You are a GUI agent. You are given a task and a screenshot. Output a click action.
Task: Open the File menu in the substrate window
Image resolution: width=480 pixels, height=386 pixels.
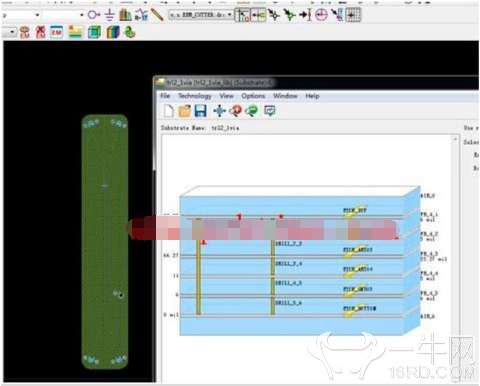coord(165,96)
